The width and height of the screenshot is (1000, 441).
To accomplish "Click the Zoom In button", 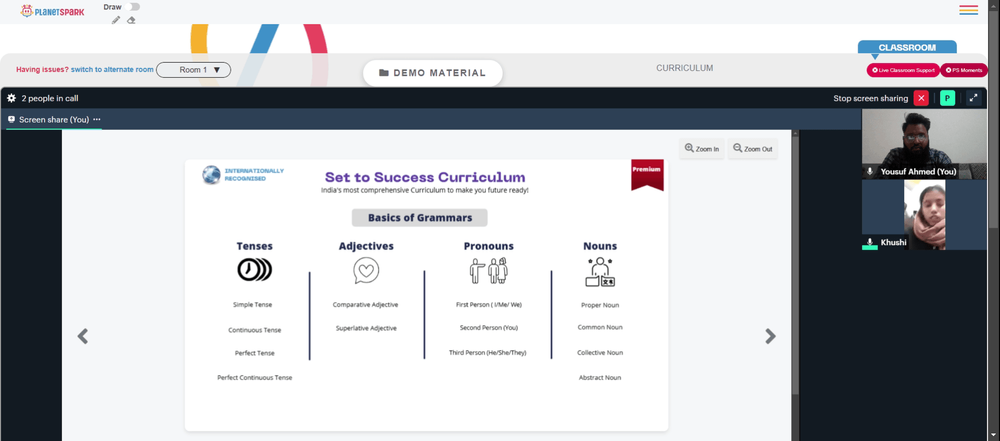I will pyautogui.click(x=702, y=149).
